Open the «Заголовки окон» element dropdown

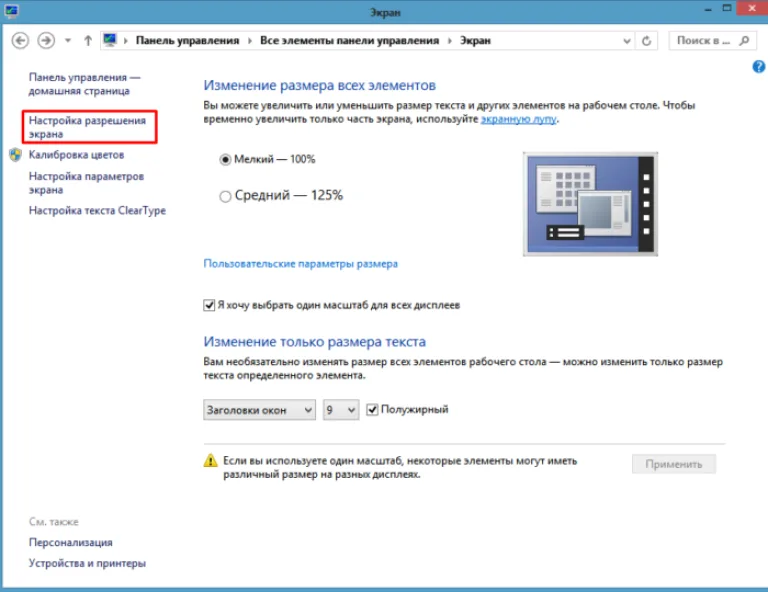(259, 410)
